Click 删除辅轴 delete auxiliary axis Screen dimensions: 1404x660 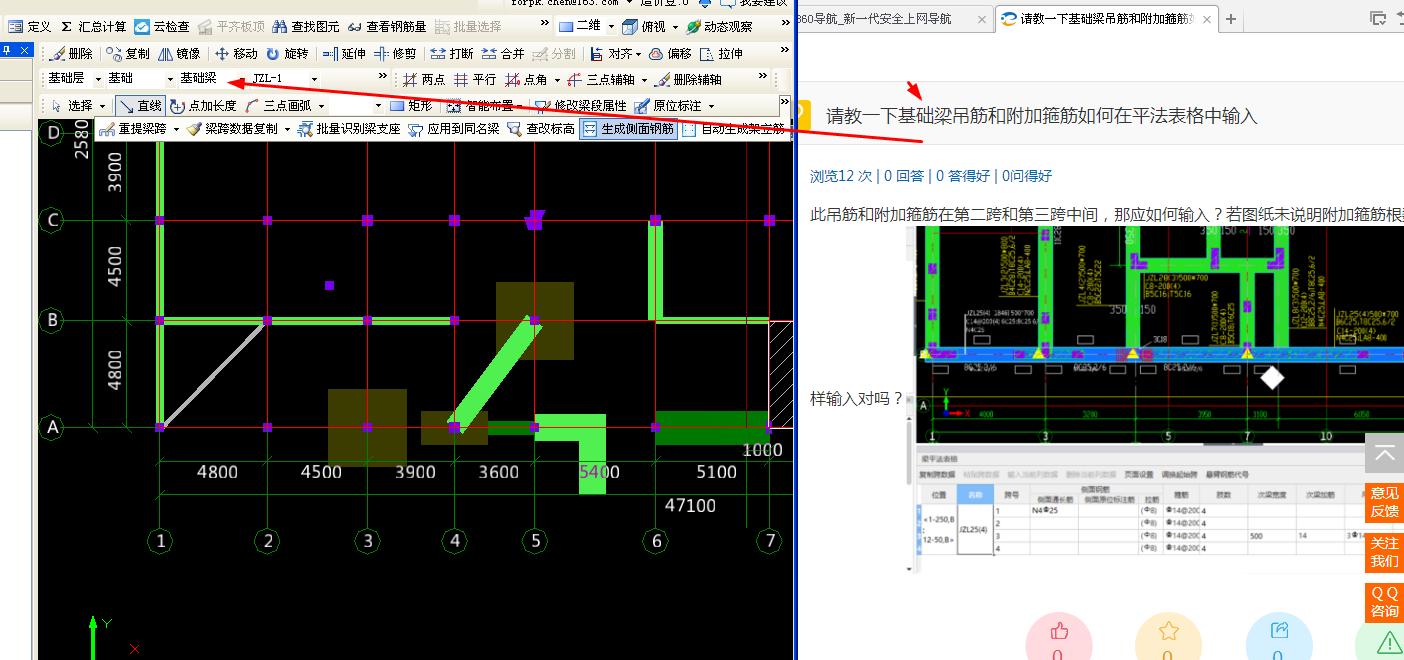(688, 80)
